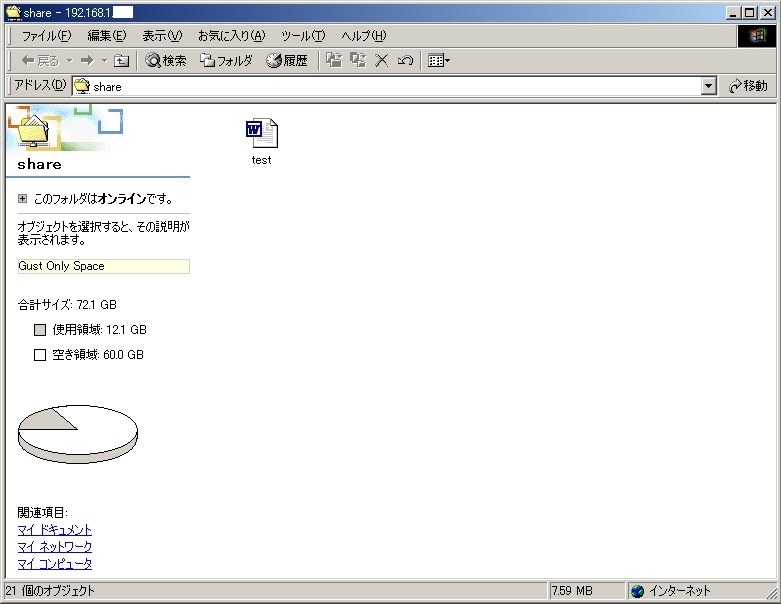Click the My Network (マイ ネットワーク) link
This screenshot has width=781, height=604.
click(55, 547)
